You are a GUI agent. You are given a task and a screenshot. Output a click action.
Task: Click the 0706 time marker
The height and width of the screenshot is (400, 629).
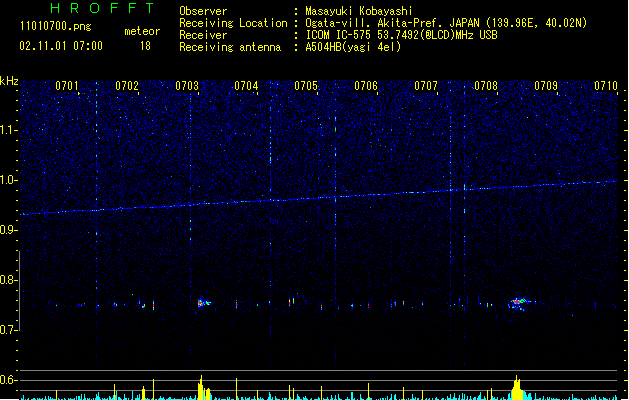[x=366, y=86]
